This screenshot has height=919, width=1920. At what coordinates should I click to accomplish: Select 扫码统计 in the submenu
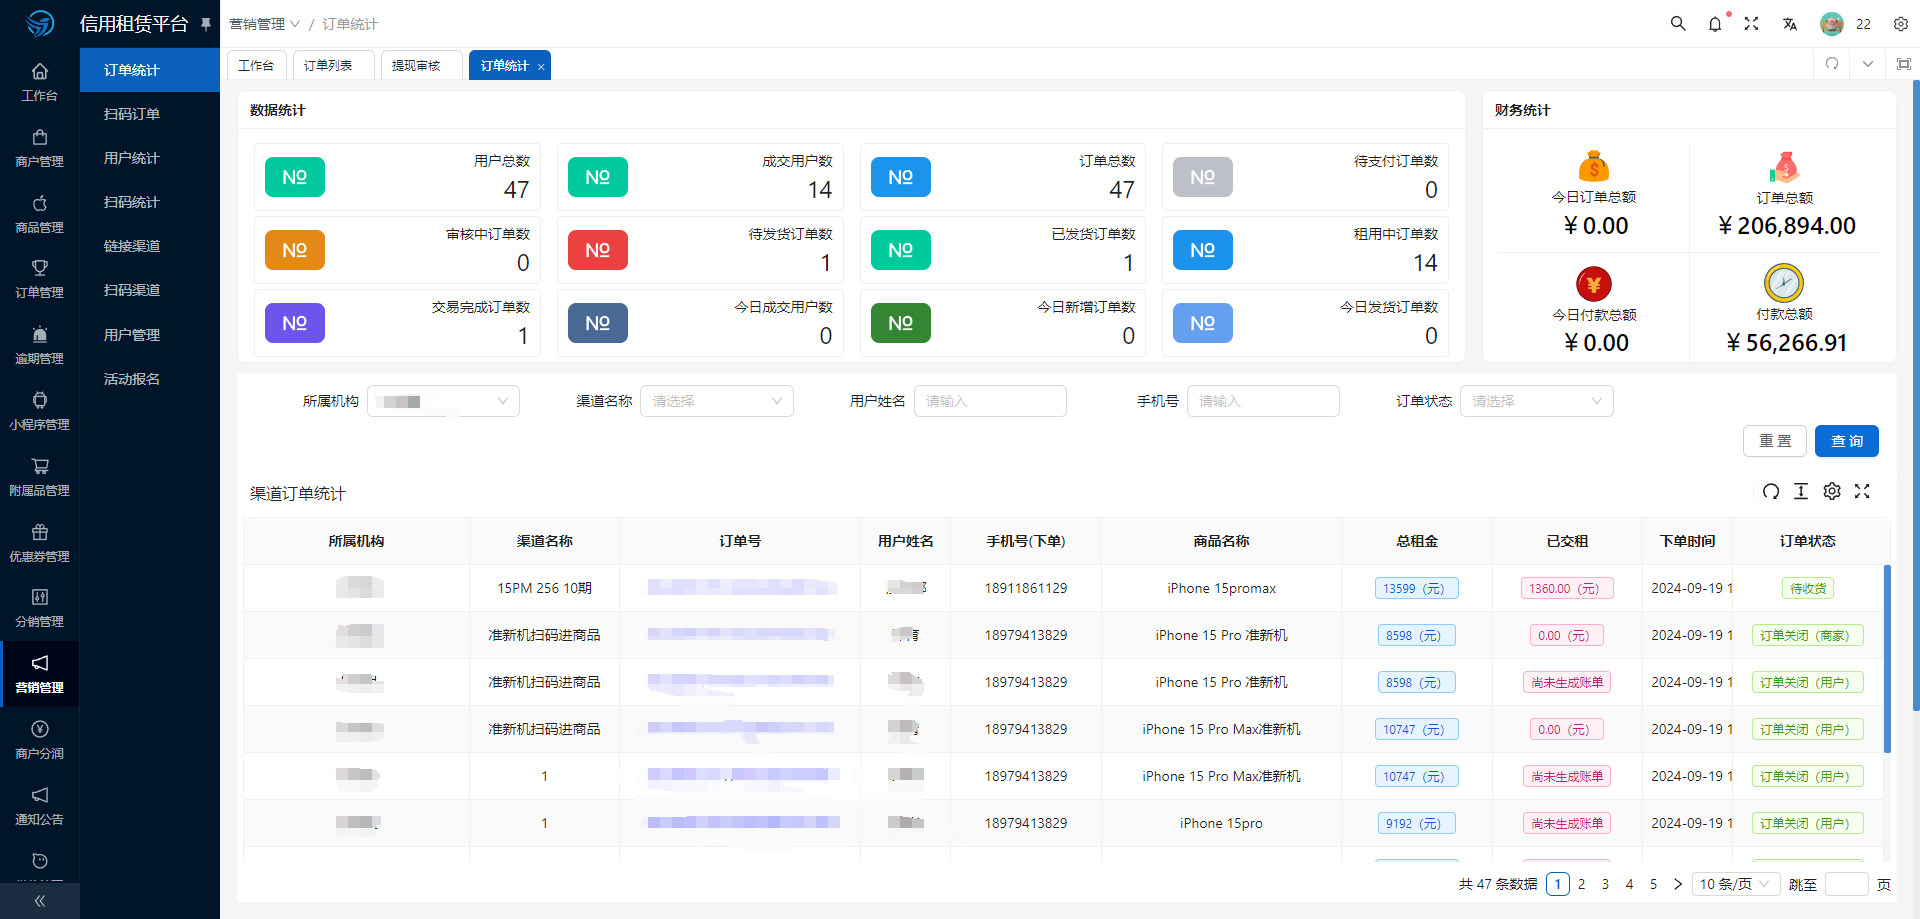[150, 202]
